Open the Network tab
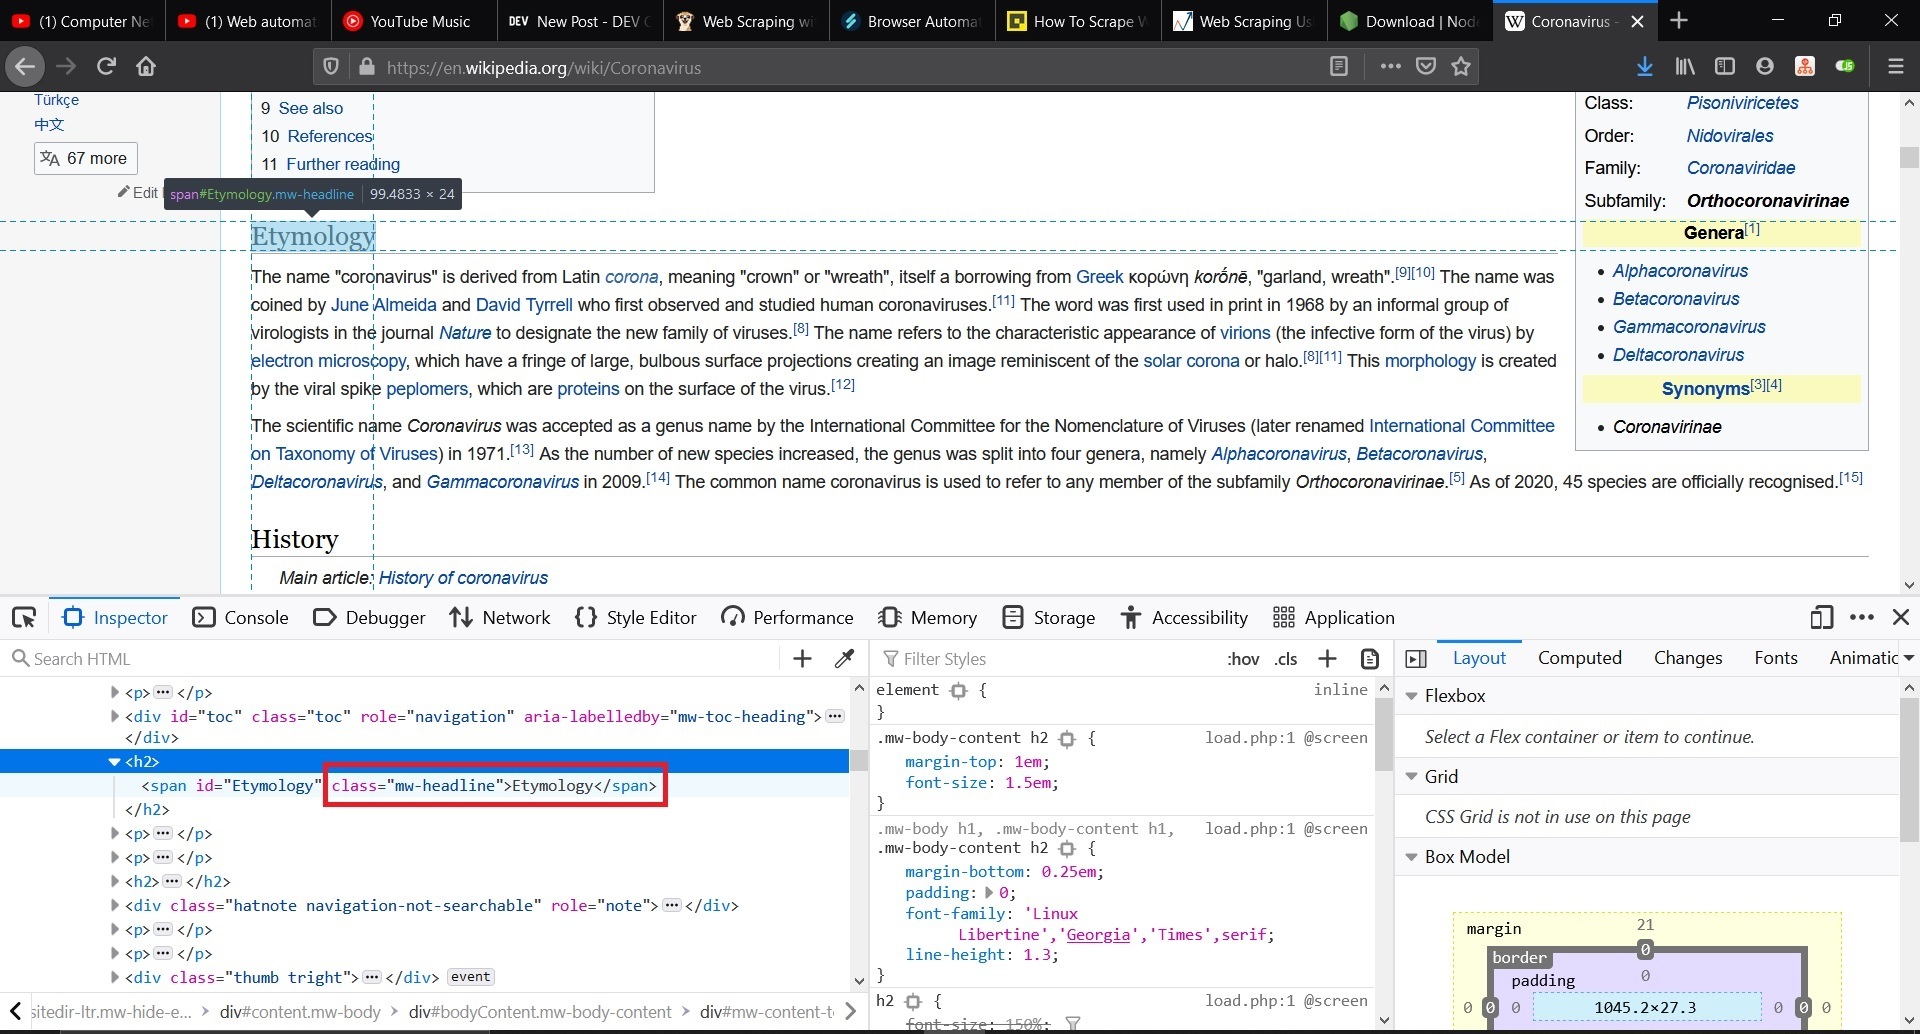This screenshot has height=1034, width=1920. coord(500,618)
